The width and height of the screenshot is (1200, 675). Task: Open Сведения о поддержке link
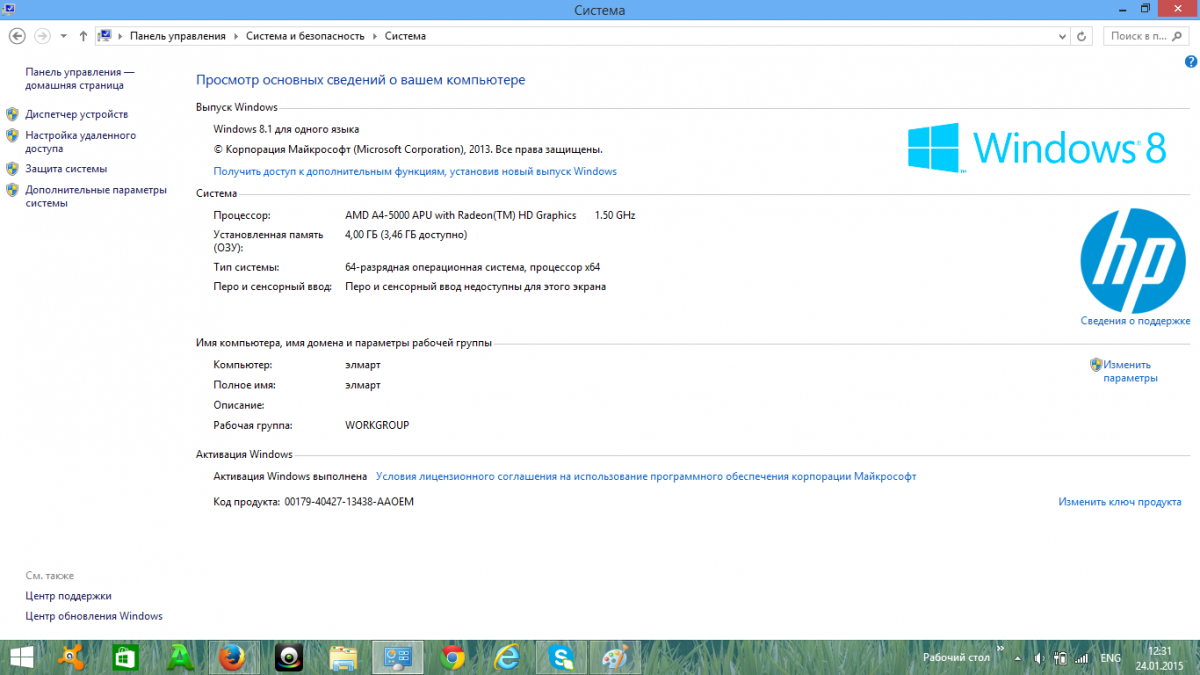1135,321
